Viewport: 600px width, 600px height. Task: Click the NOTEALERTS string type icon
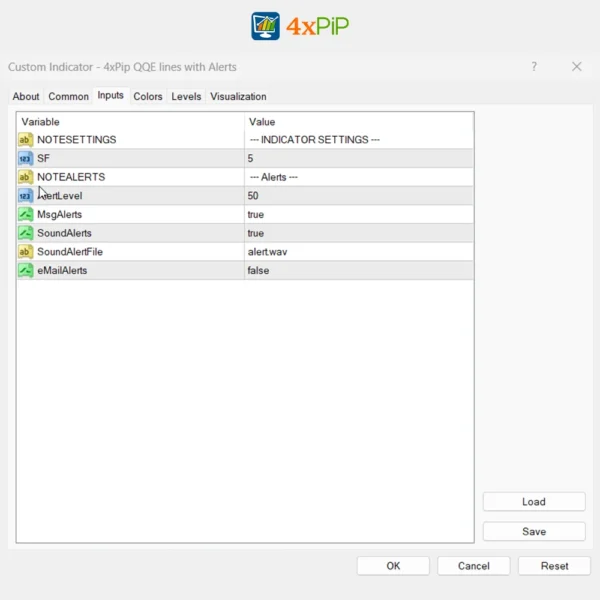point(26,177)
